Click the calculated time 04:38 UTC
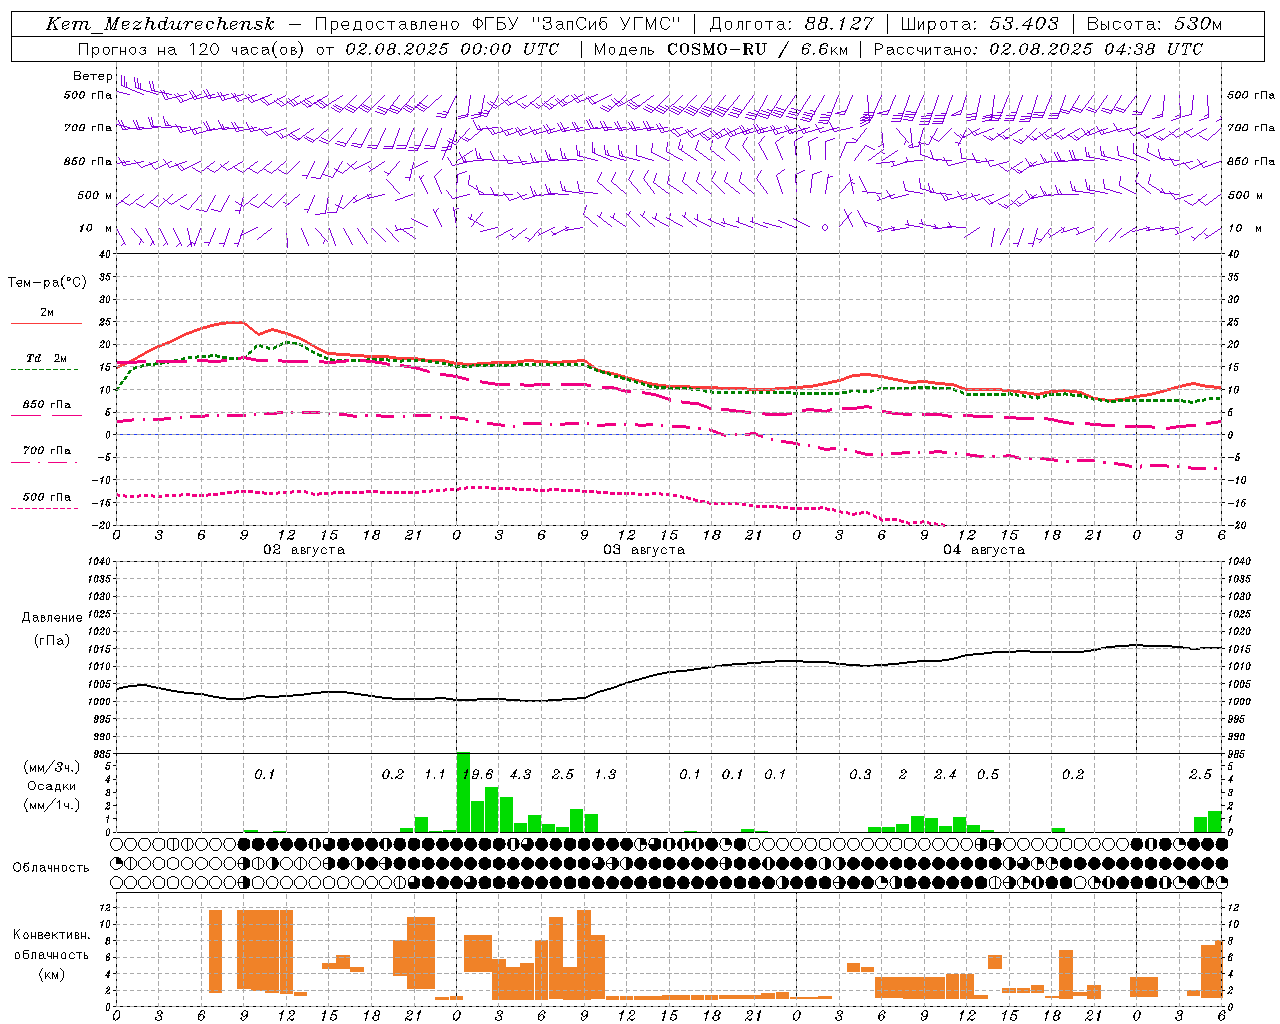This screenshot has height=1024, width=1280. (x=1153, y=49)
